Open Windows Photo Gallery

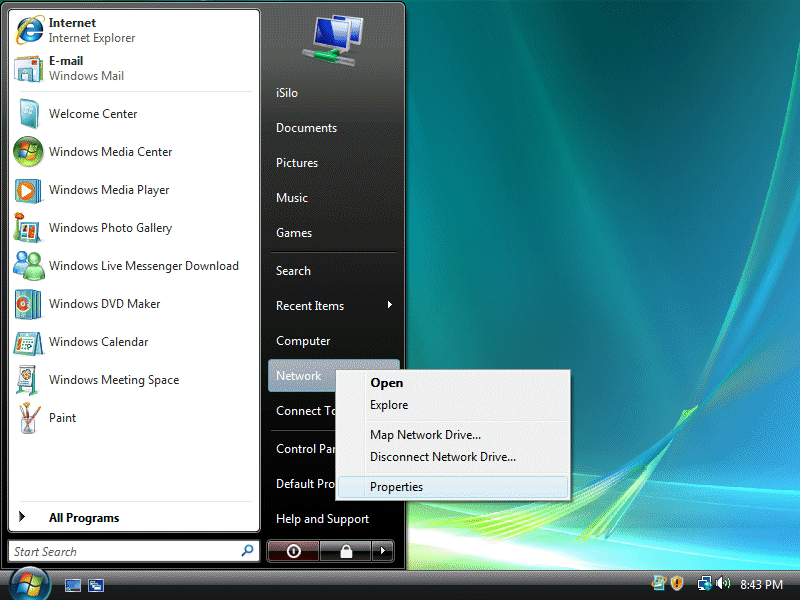[110, 228]
